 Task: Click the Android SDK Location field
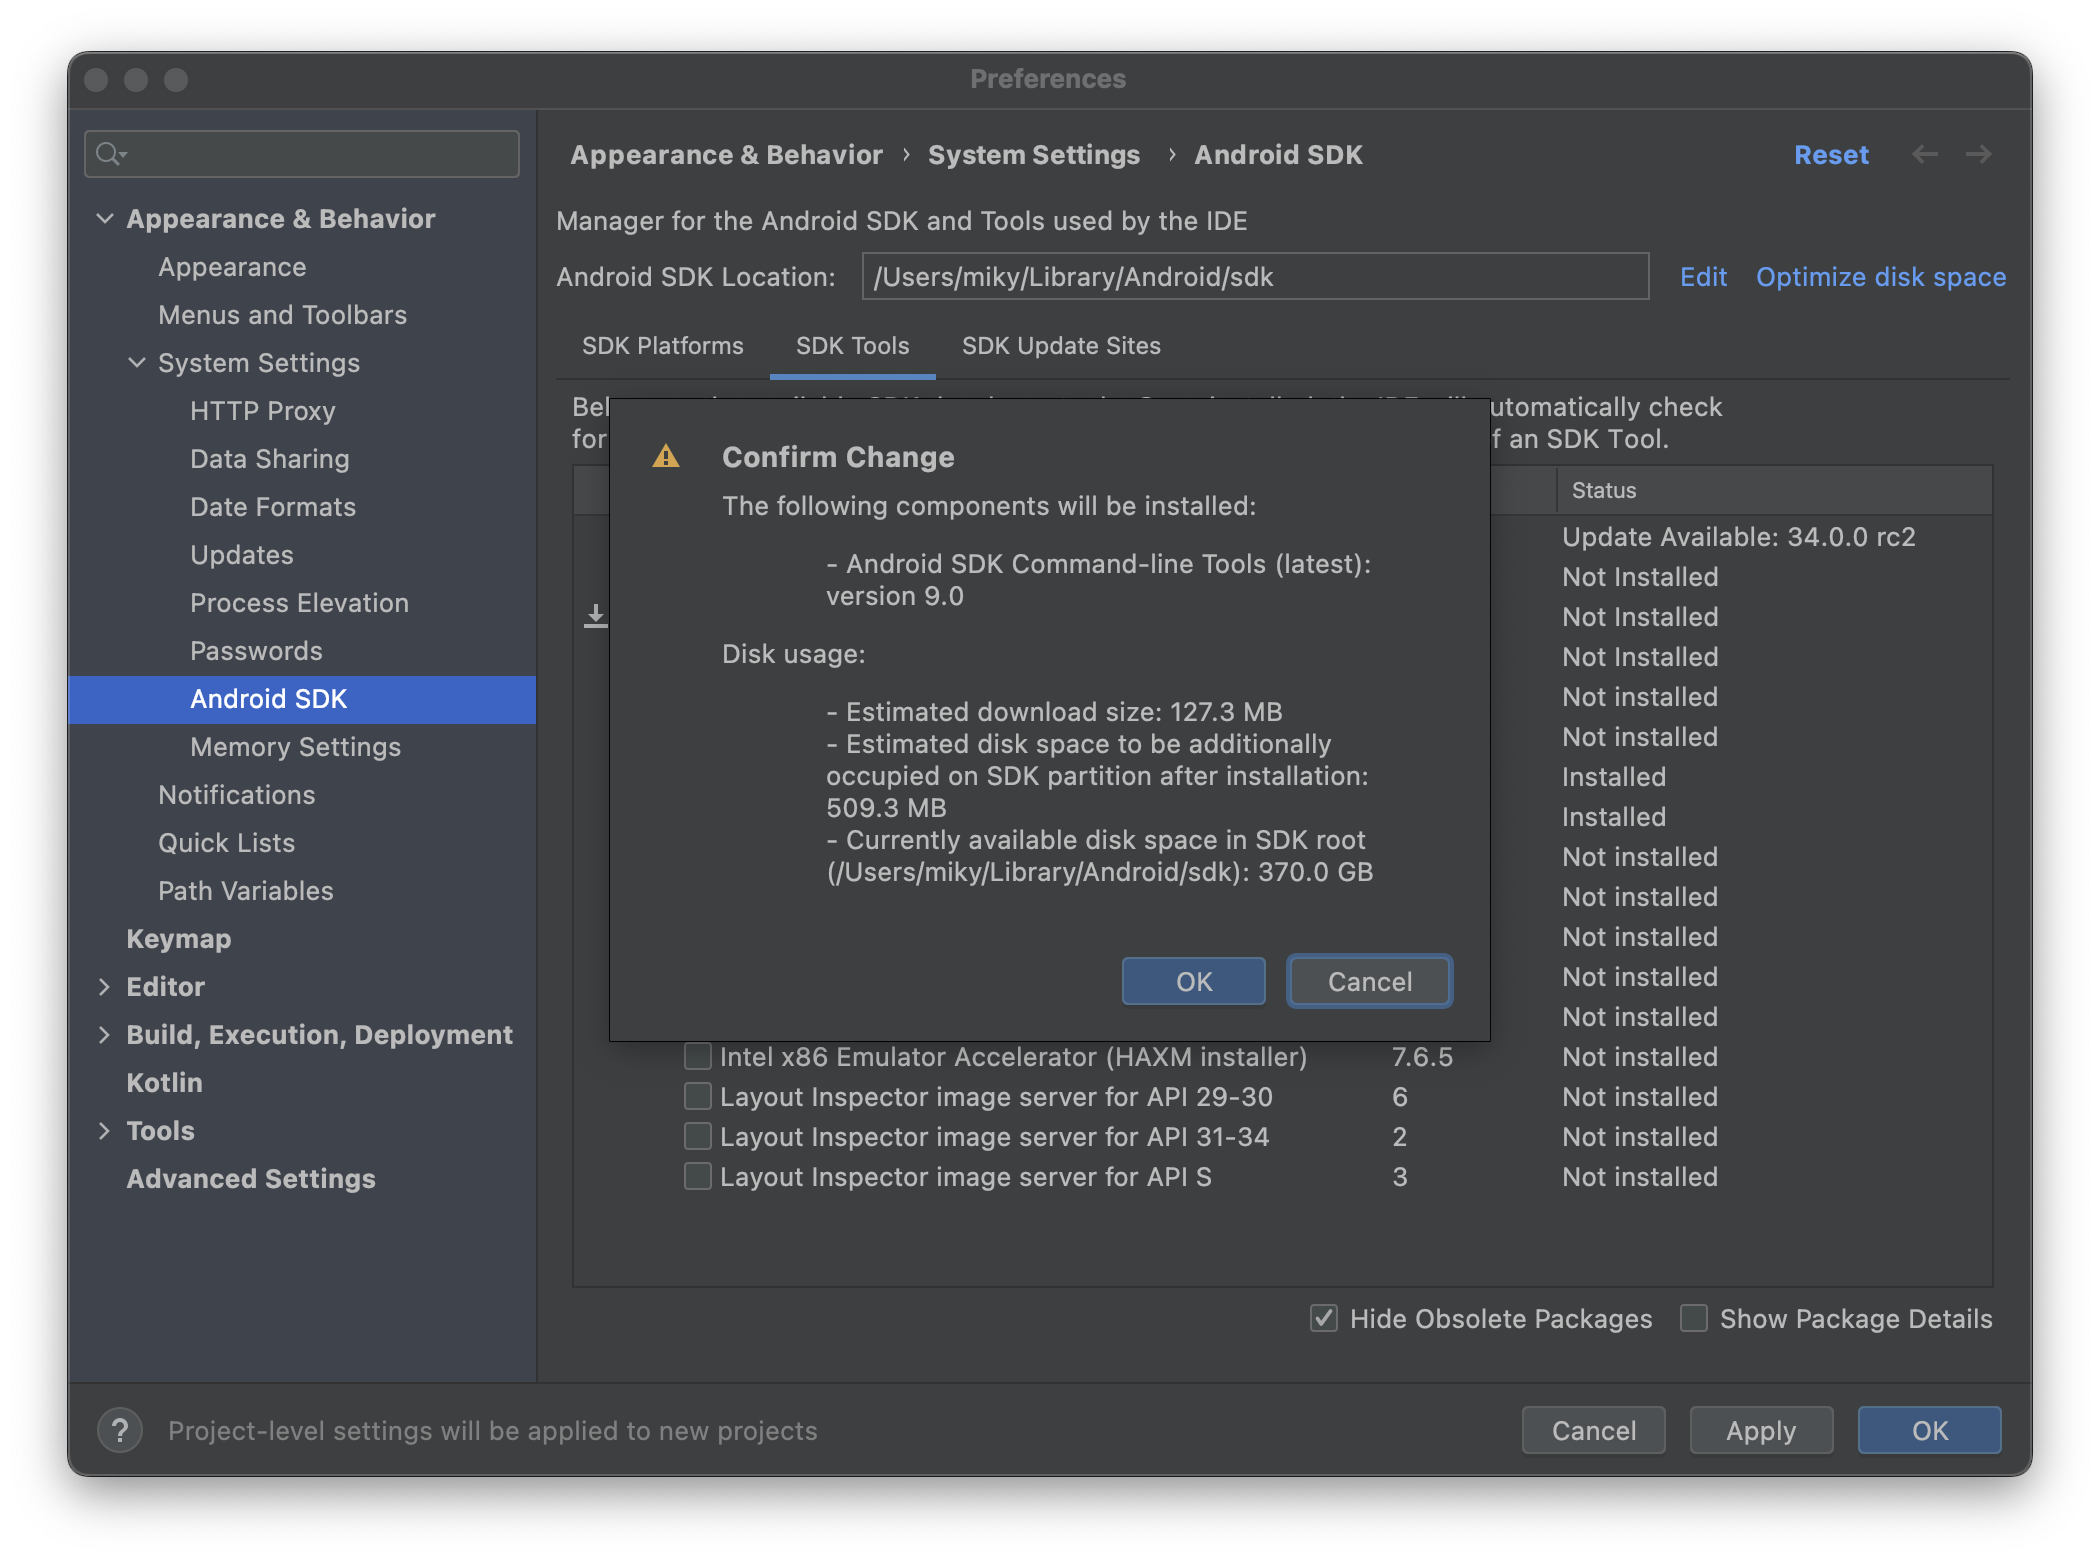pos(1255,277)
